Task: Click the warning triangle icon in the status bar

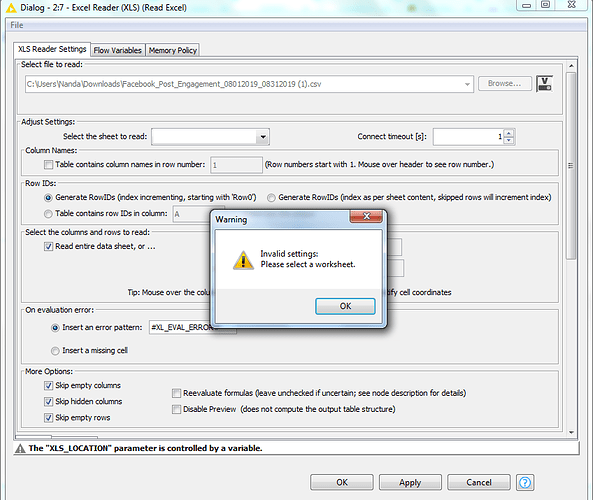Action: click(x=20, y=449)
